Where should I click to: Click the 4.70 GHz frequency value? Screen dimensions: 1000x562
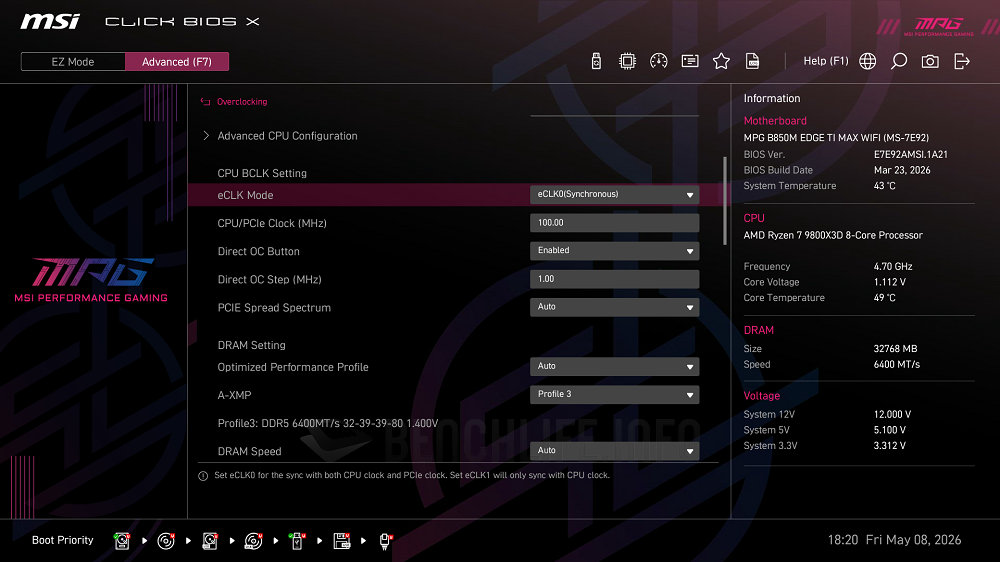click(x=893, y=267)
